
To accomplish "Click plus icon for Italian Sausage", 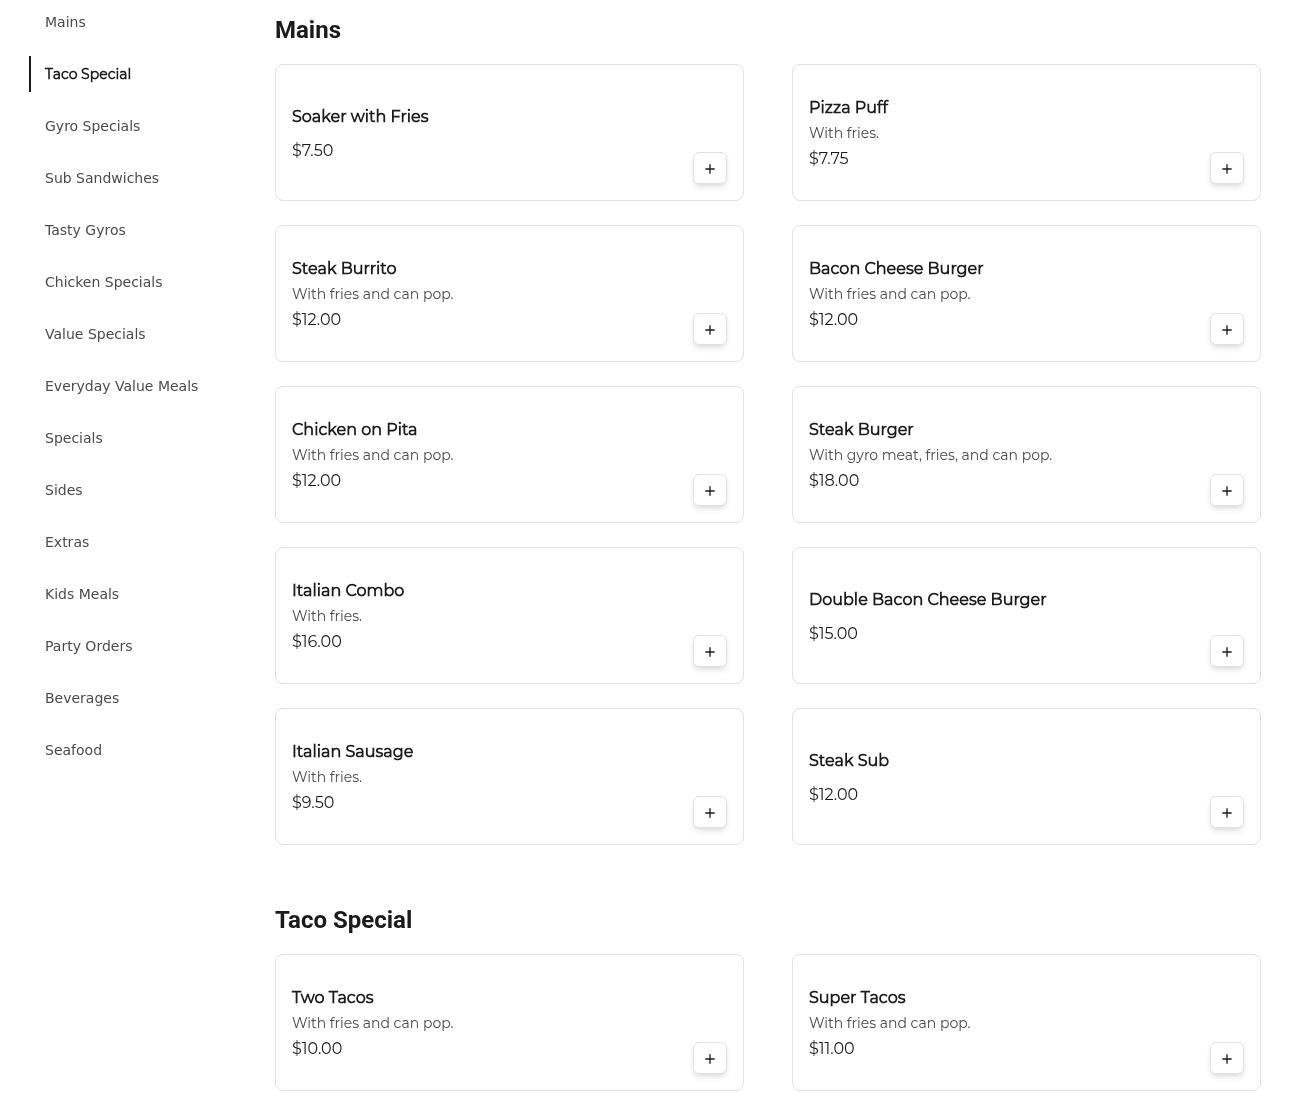I will coord(710,813).
